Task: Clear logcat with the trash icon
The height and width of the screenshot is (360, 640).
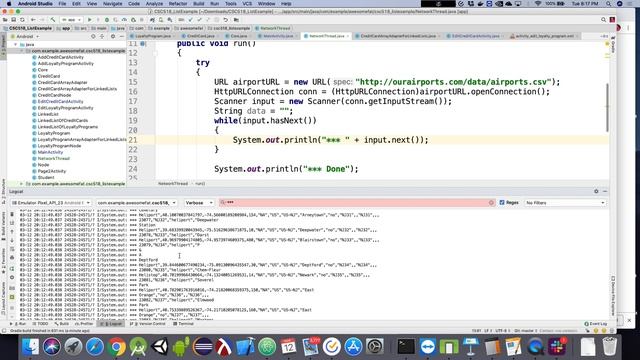Action: [x=12, y=214]
